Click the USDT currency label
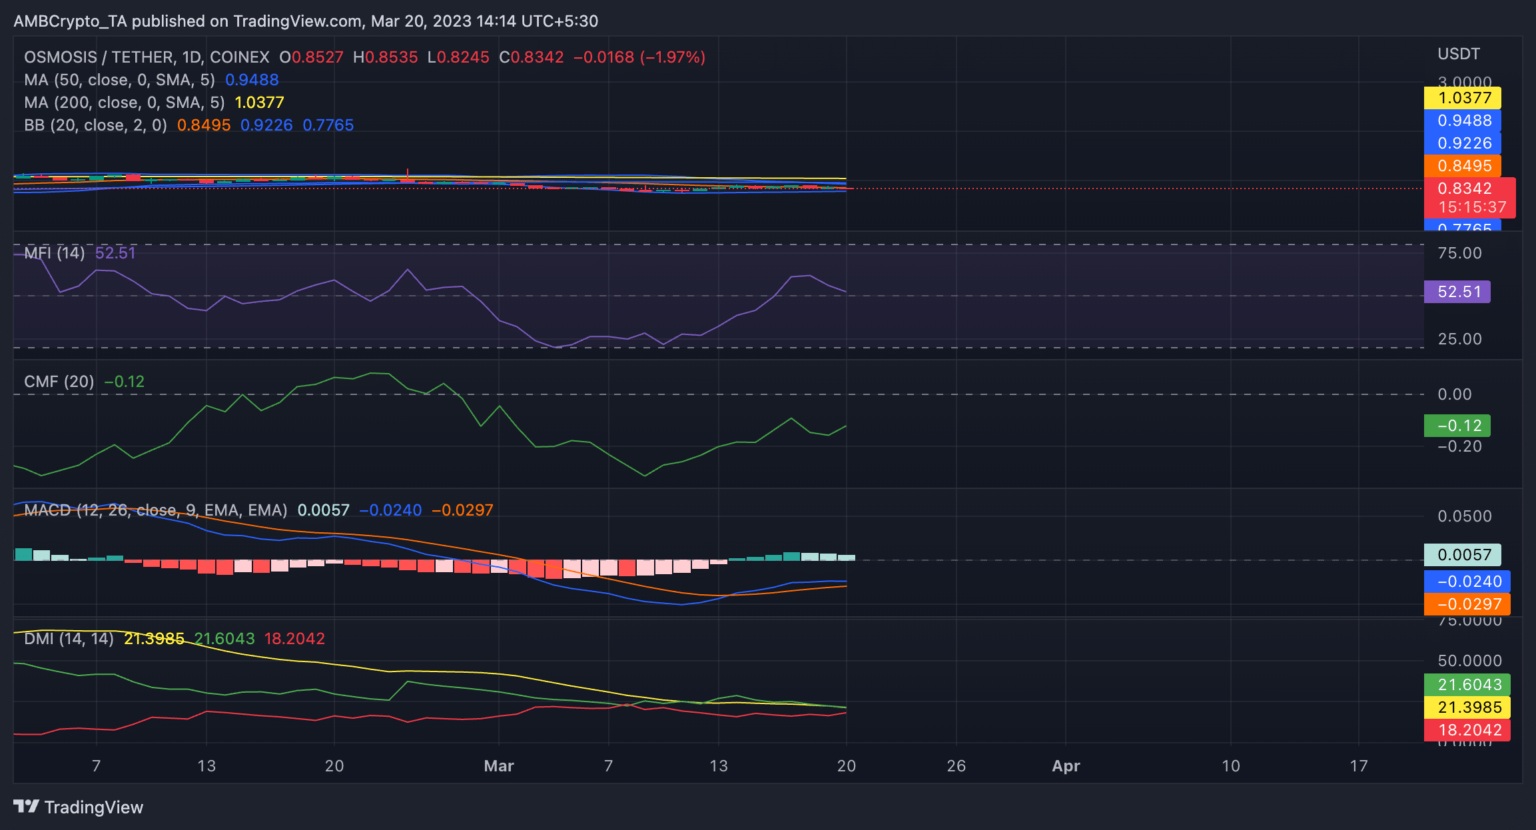Screen dimensions: 1536x830 click(1458, 54)
